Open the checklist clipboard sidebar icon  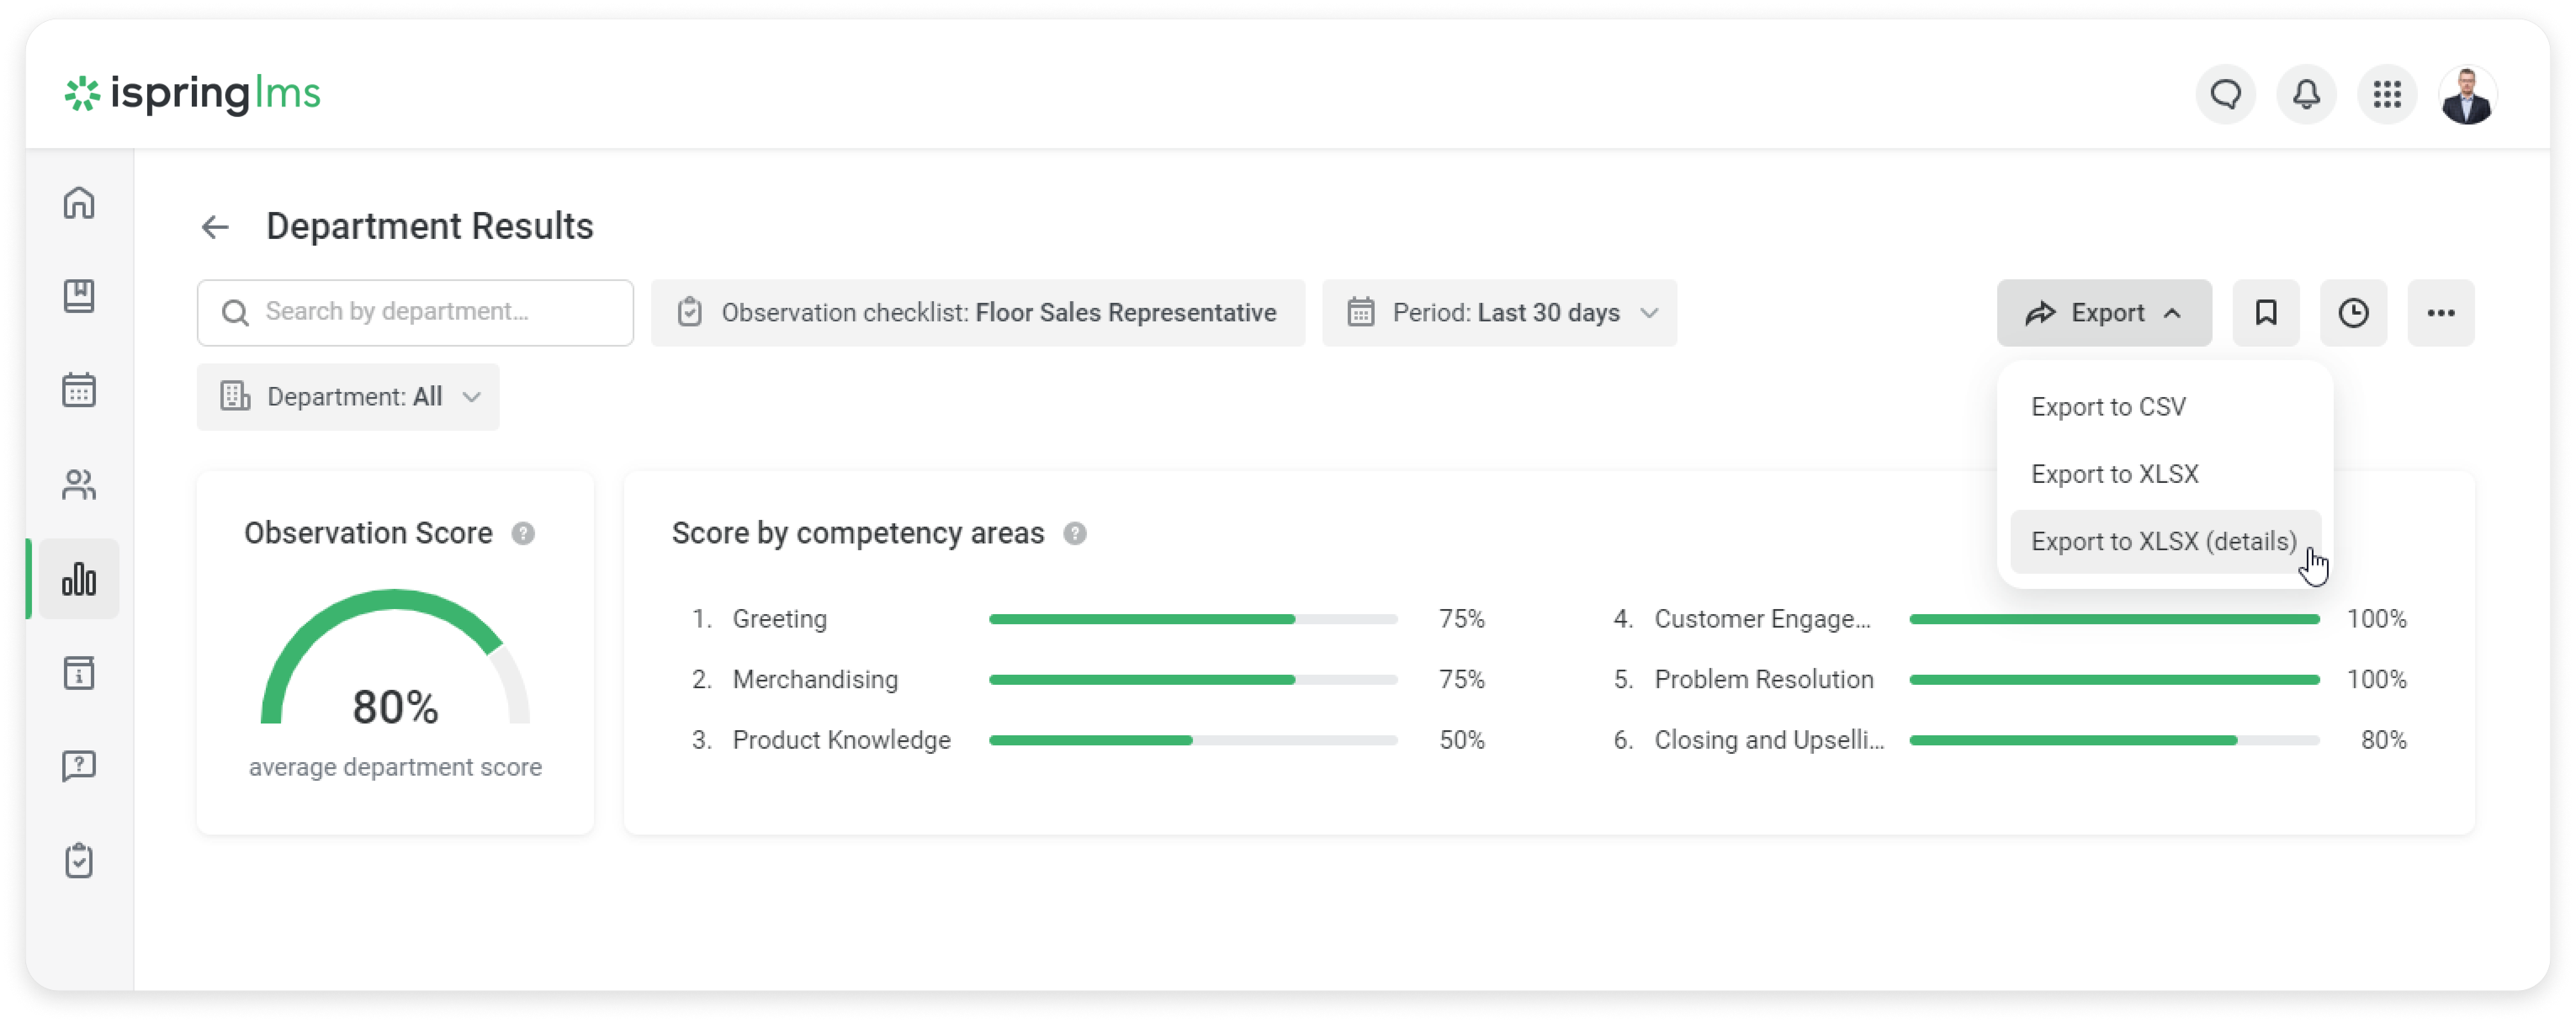79,860
